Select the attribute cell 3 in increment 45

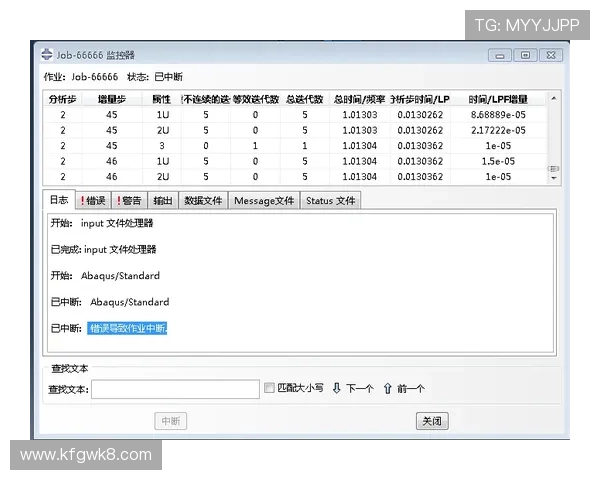(162, 146)
